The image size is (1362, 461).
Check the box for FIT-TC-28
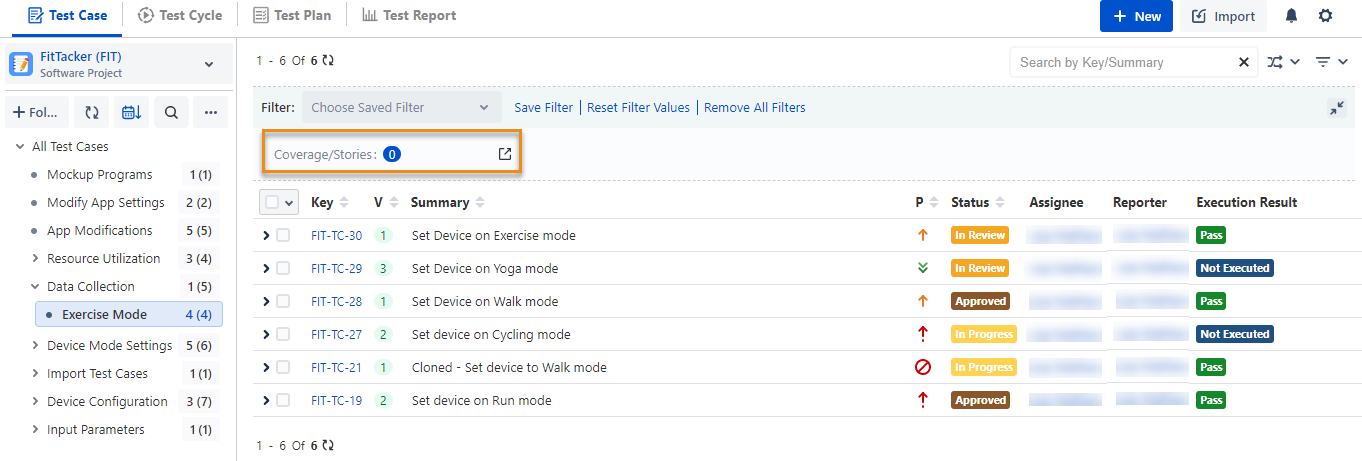(x=283, y=301)
